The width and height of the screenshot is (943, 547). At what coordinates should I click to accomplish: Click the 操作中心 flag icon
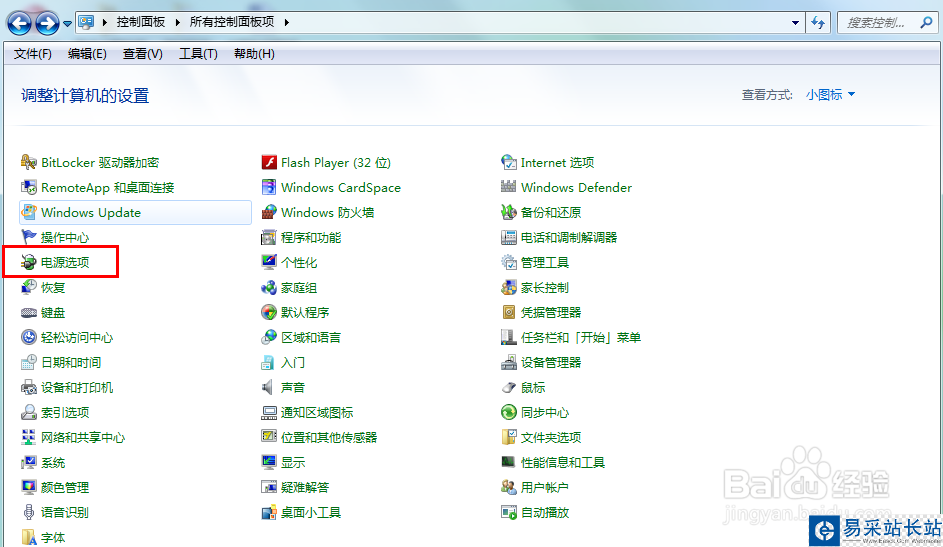pyautogui.click(x=28, y=237)
